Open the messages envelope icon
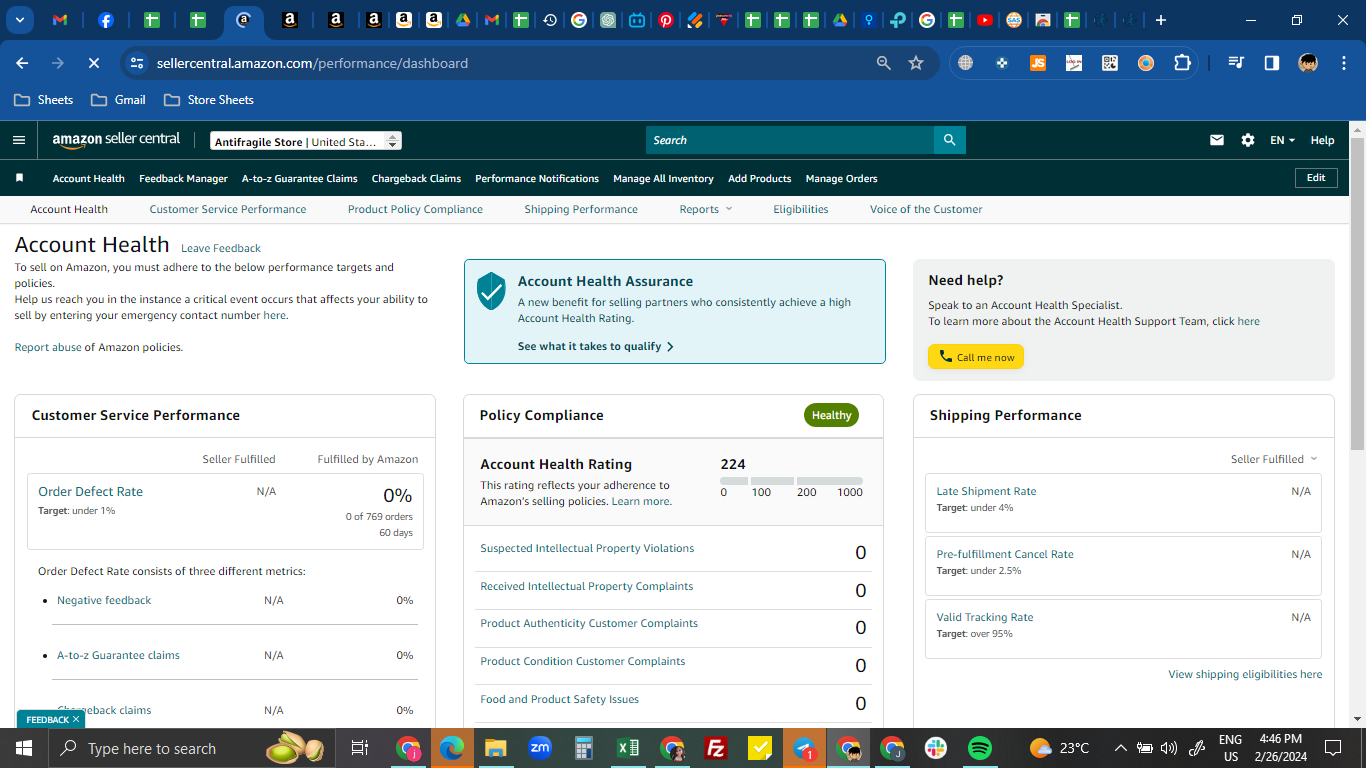 pos(1217,140)
